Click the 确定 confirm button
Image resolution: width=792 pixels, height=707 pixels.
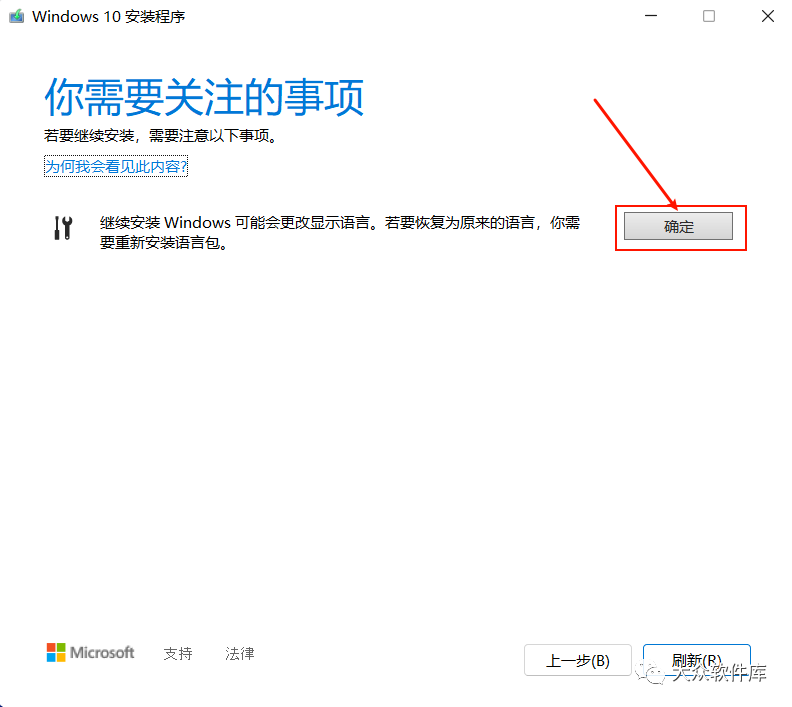click(x=678, y=226)
